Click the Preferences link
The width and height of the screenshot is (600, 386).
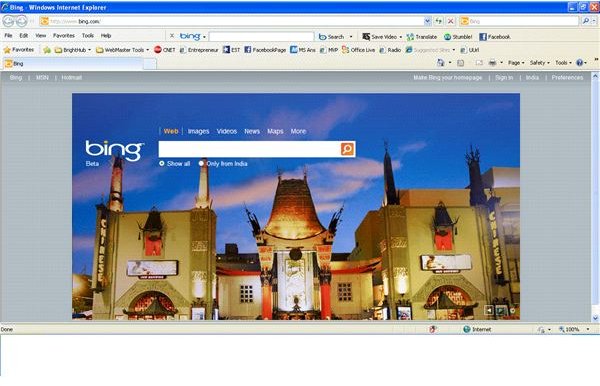567,78
